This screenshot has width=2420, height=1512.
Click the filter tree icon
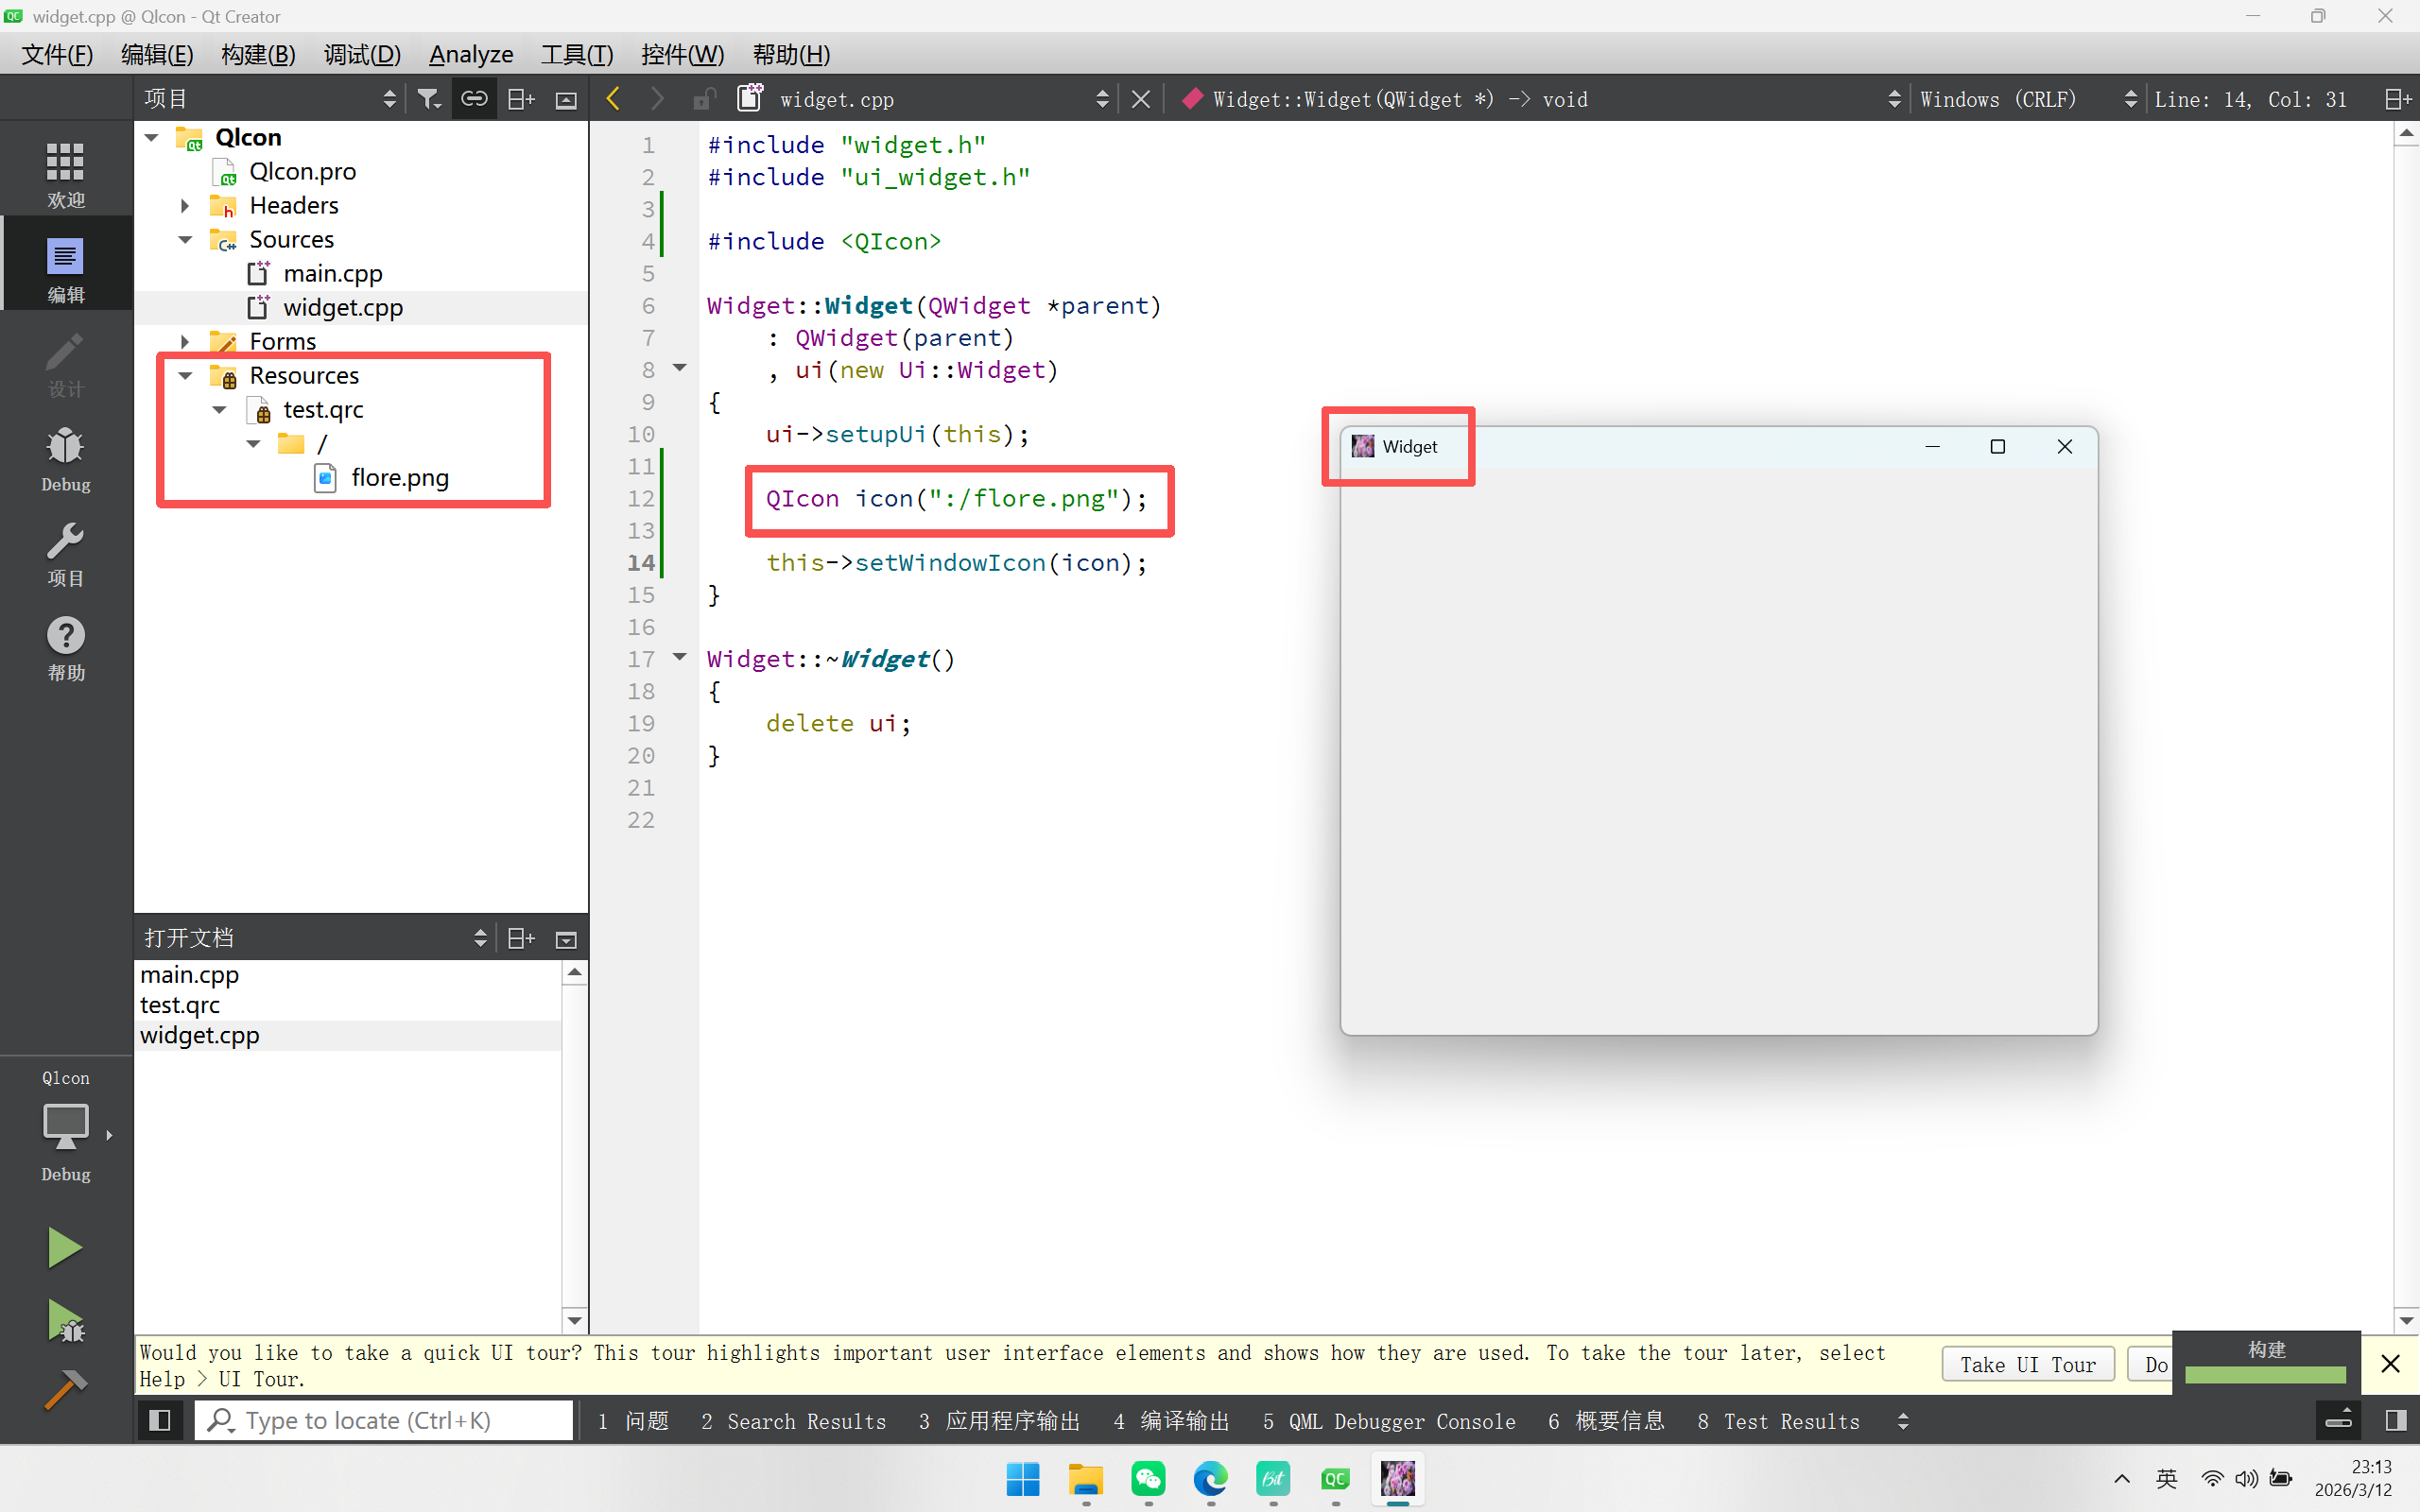pyautogui.click(x=429, y=99)
